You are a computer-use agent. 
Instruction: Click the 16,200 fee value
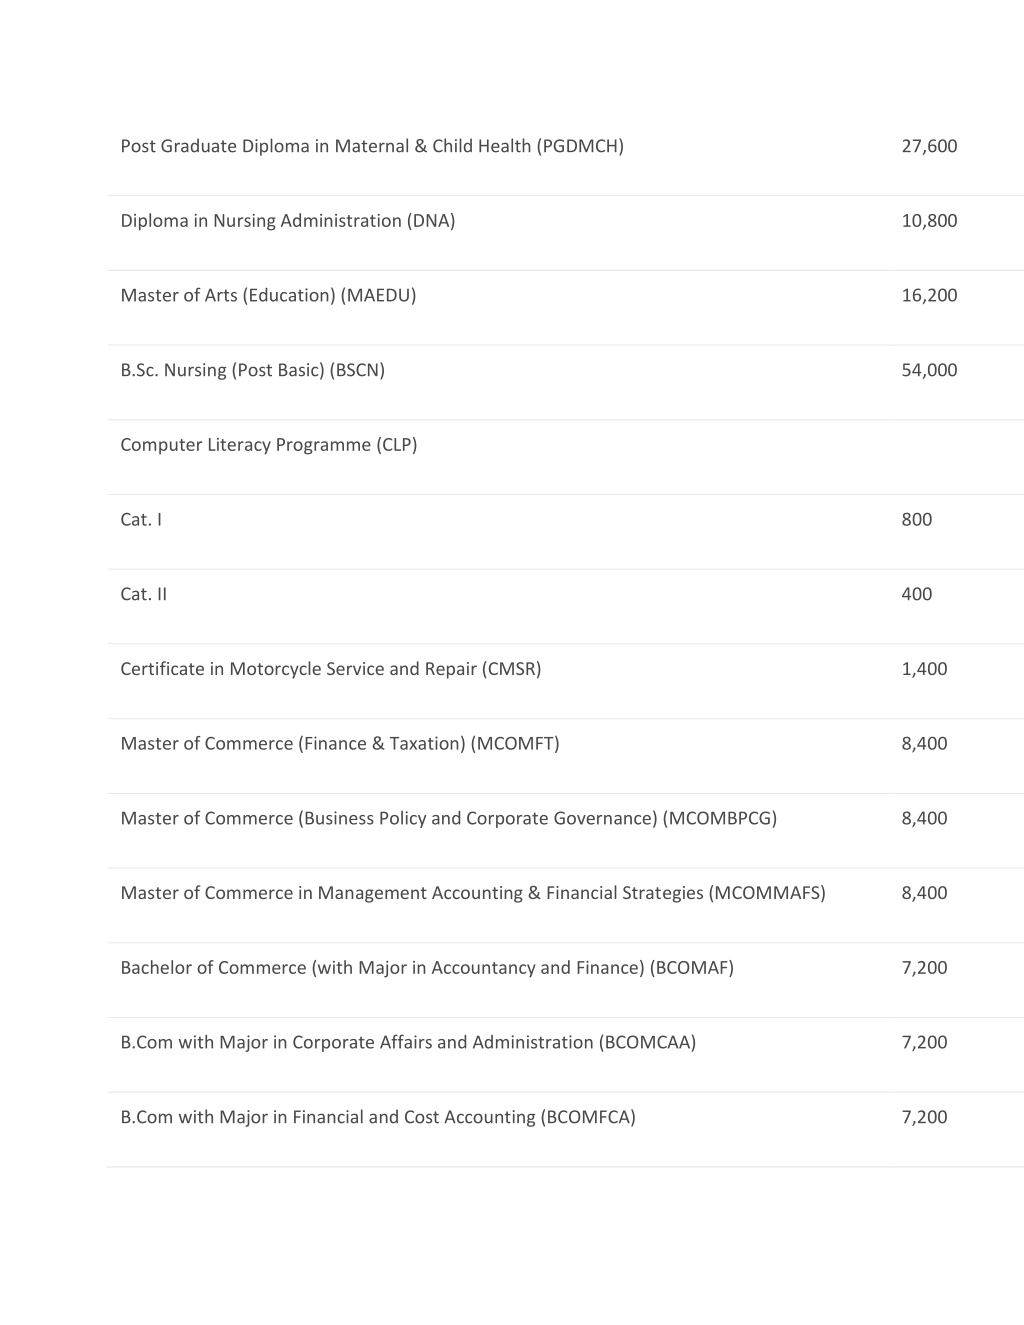pos(929,295)
